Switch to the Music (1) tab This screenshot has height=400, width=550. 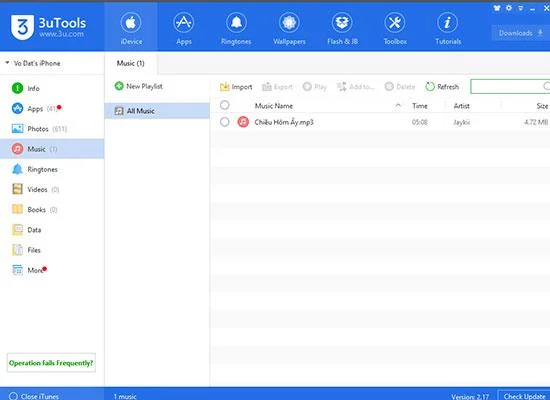point(130,63)
